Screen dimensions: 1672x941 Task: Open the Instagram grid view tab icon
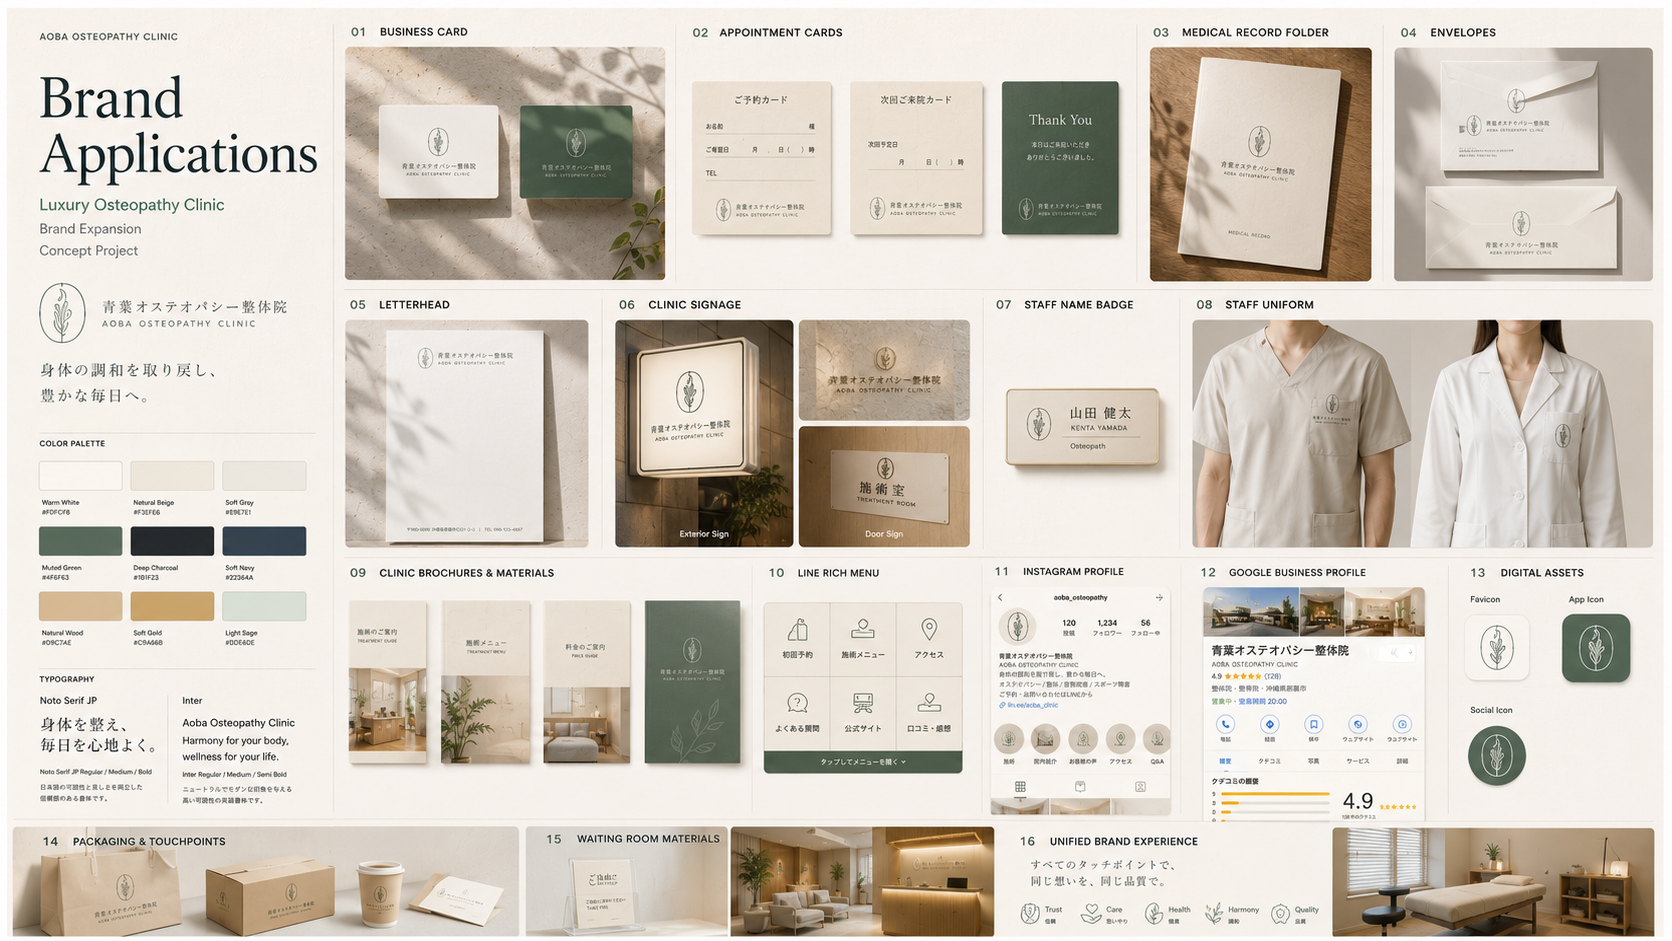click(x=1020, y=787)
